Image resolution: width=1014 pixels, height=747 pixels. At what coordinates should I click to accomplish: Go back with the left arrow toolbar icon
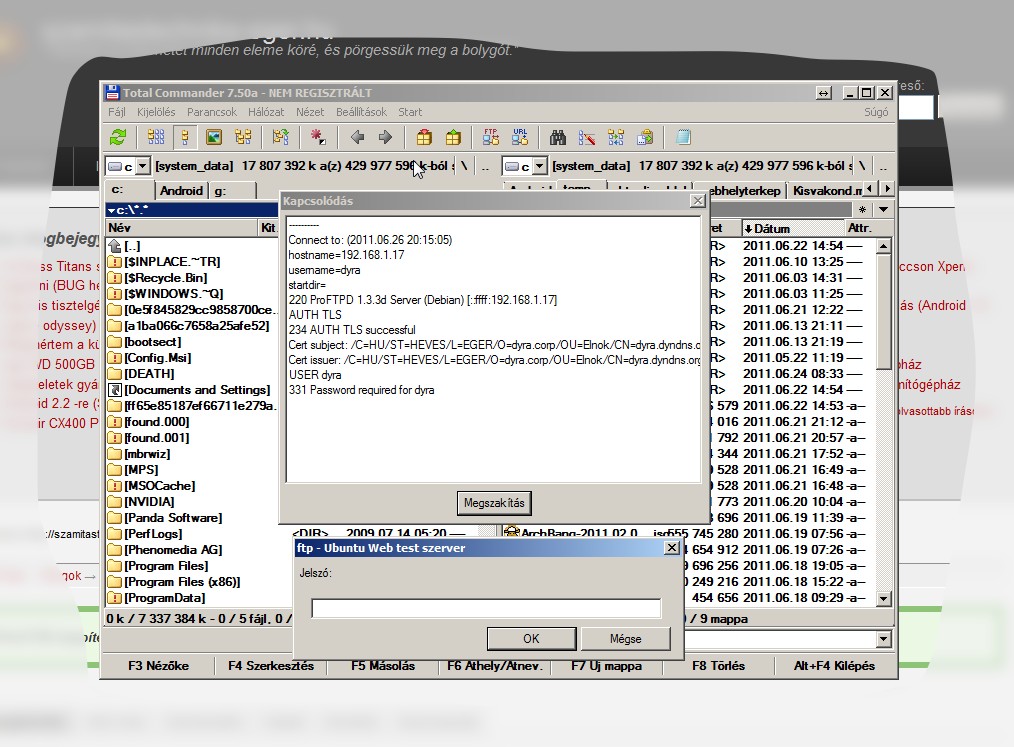[357, 137]
